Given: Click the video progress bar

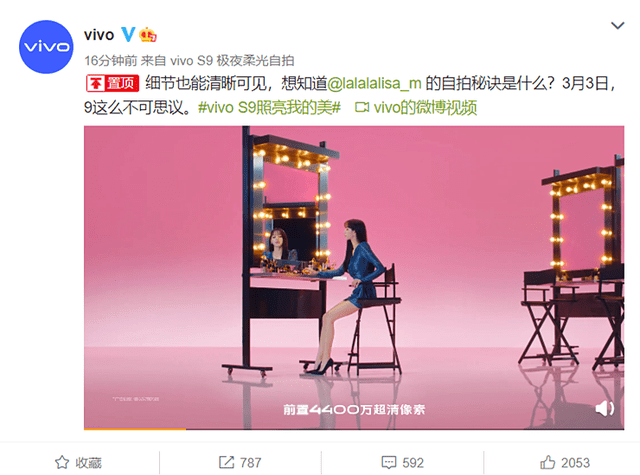Looking at the screenshot, I should point(354,428).
